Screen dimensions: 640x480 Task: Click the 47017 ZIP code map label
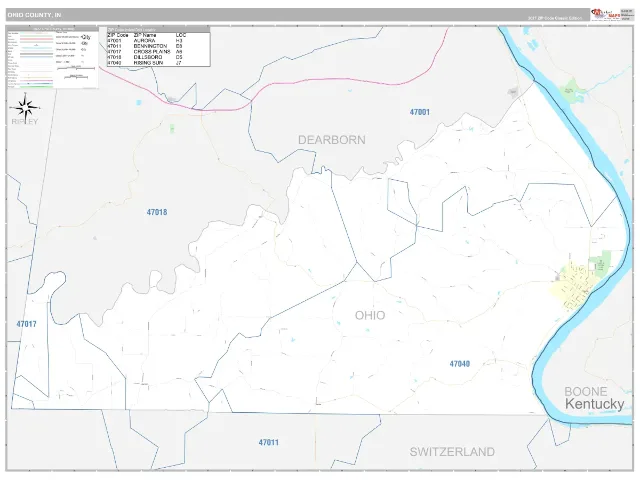coord(27,324)
